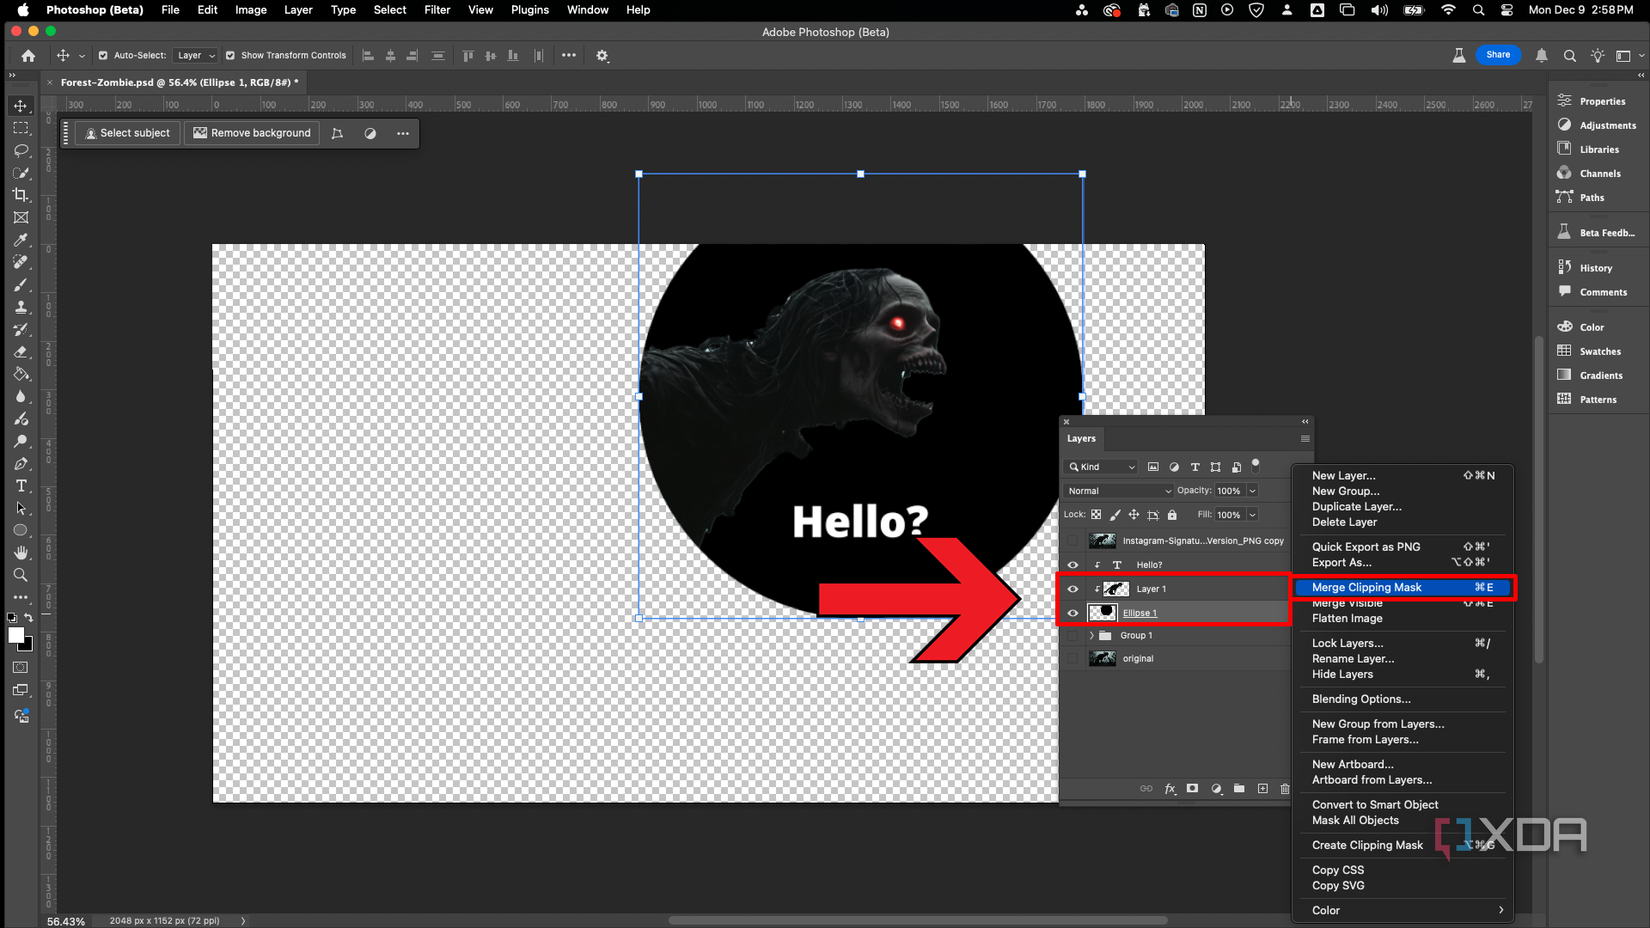Open the Filter menu in menu bar
The image size is (1650, 928).
click(437, 10)
